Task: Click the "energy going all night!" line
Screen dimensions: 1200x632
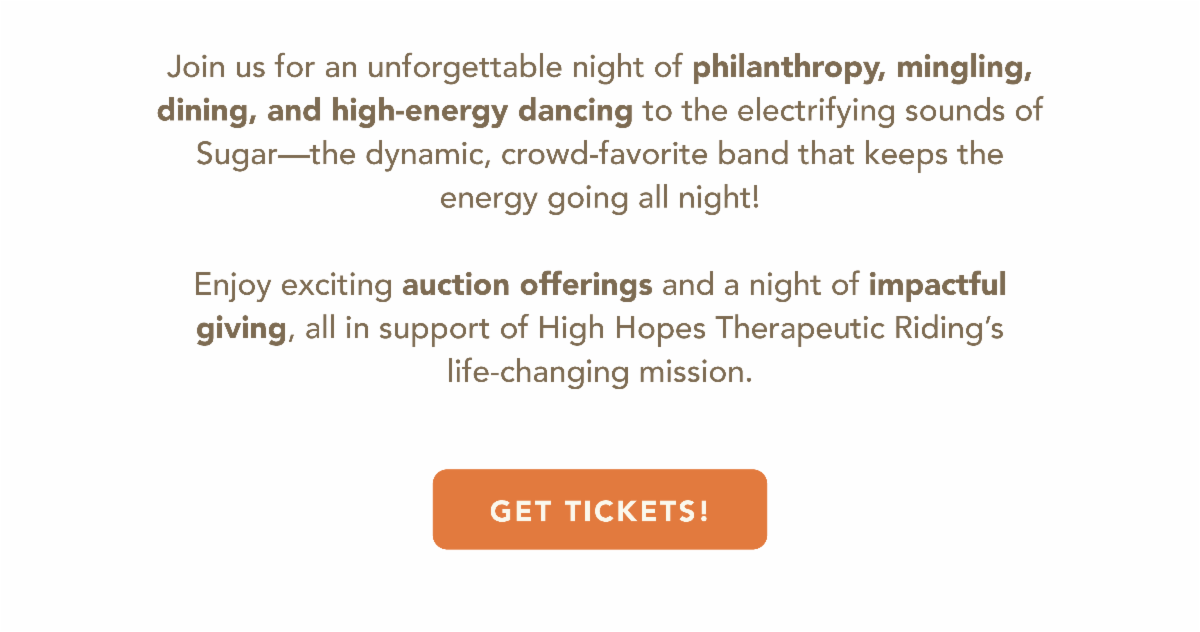Action: (599, 198)
